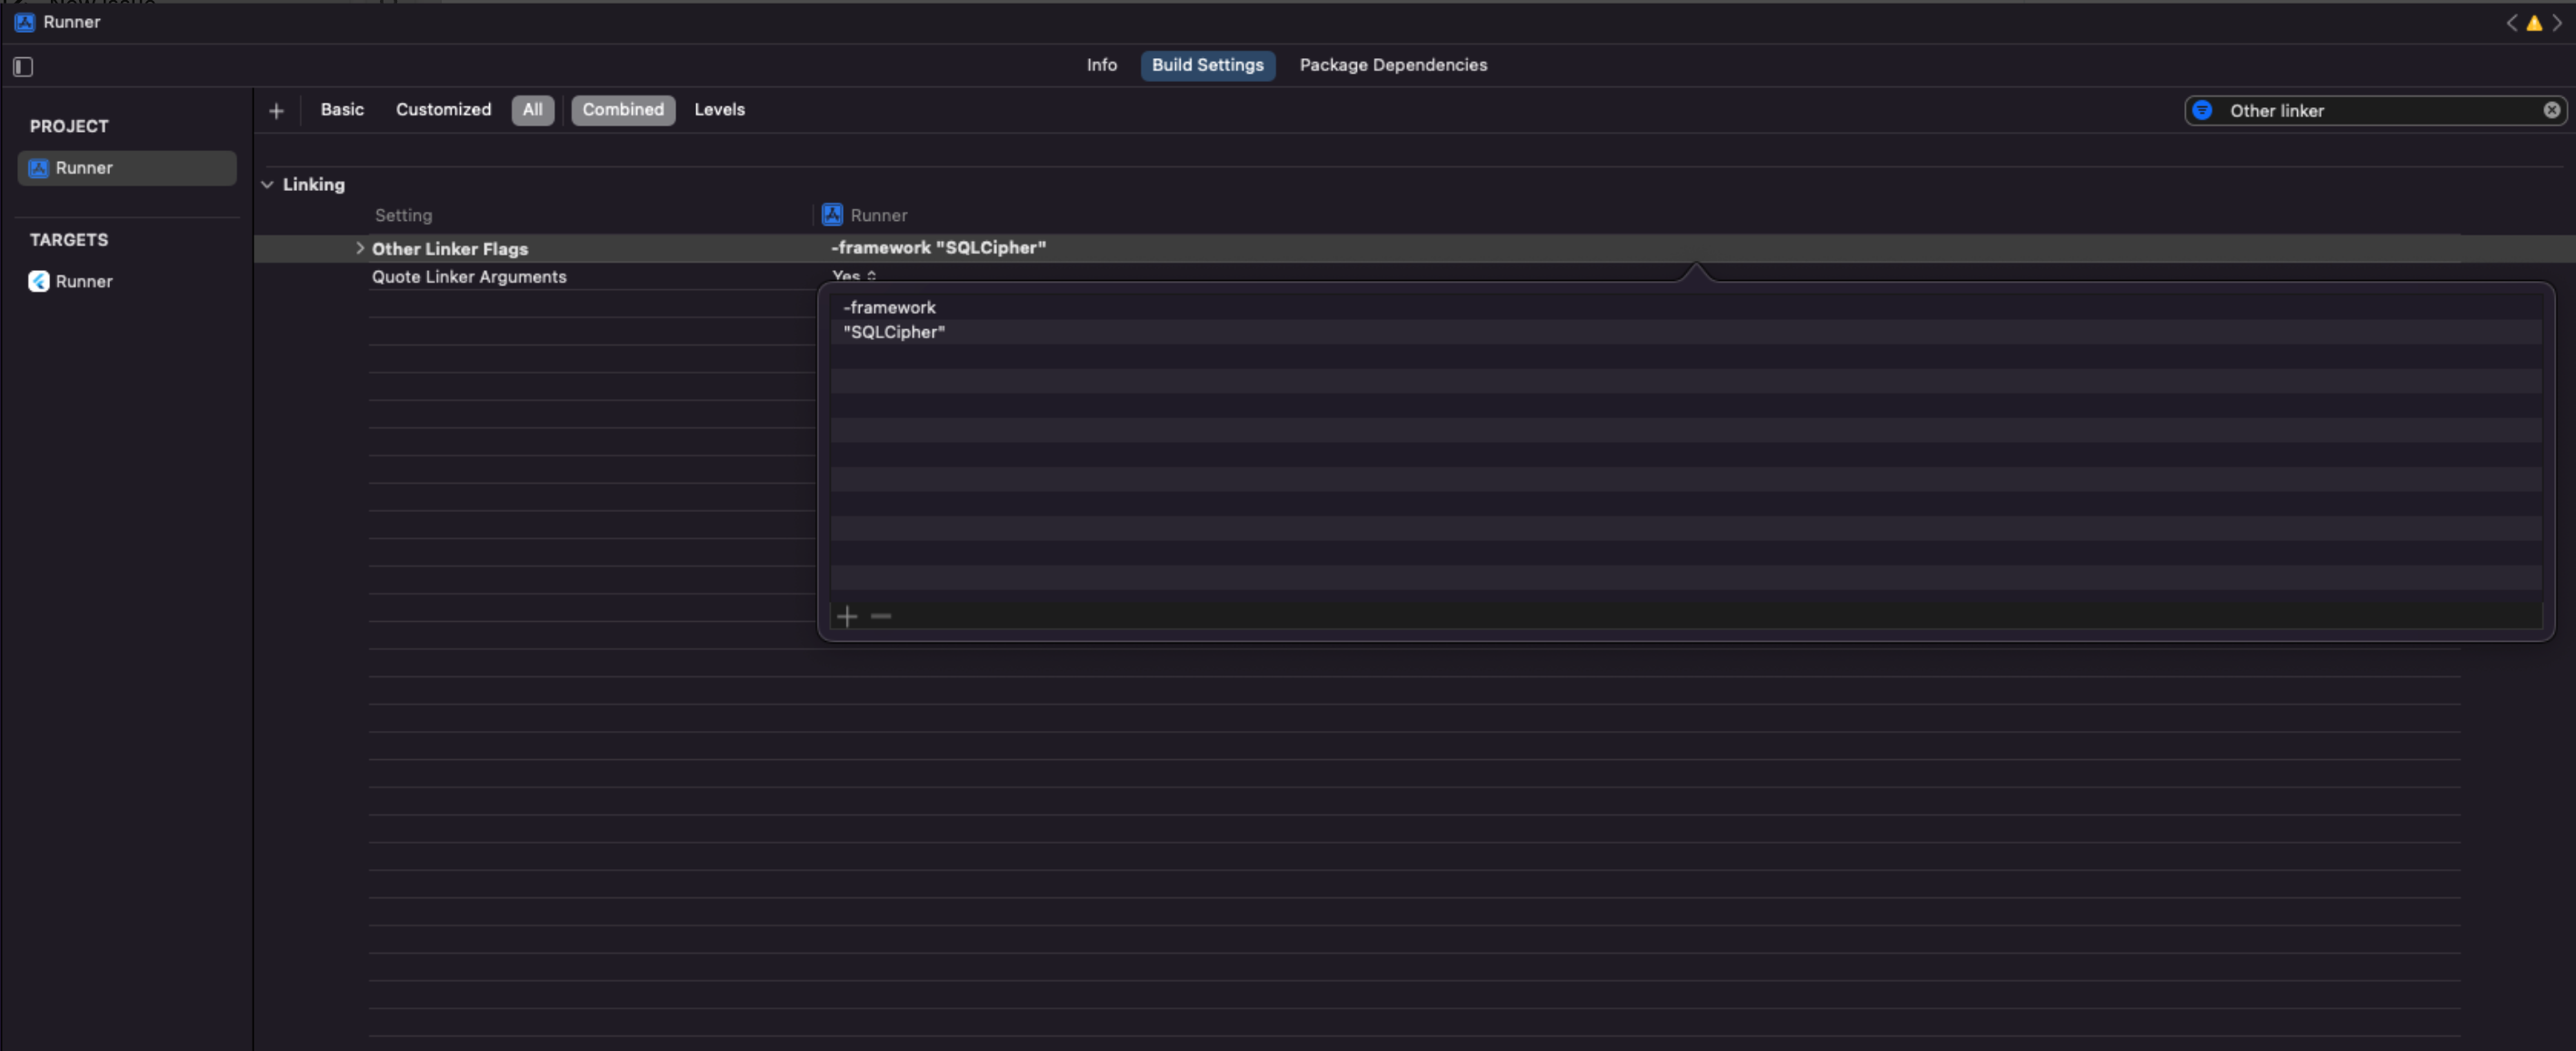Image resolution: width=2576 pixels, height=1051 pixels.
Task: Show All build settings
Action: (533, 110)
